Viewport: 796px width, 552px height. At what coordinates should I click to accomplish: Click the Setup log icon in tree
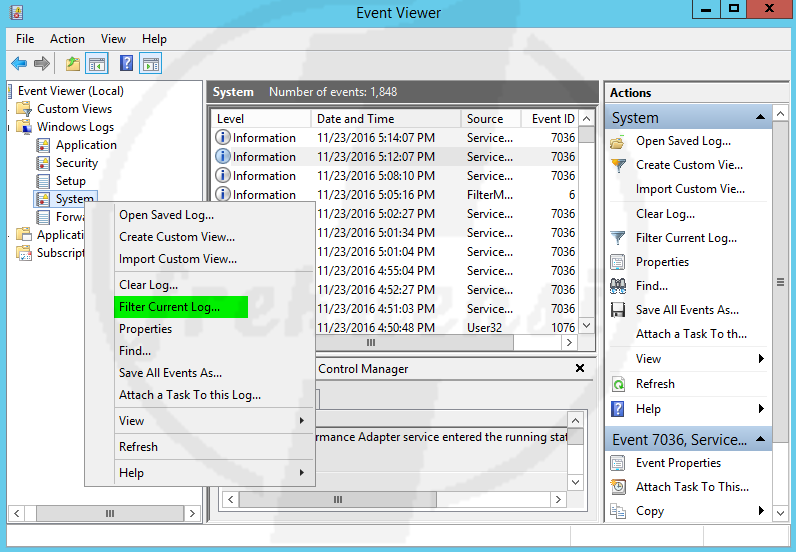[x=43, y=181]
